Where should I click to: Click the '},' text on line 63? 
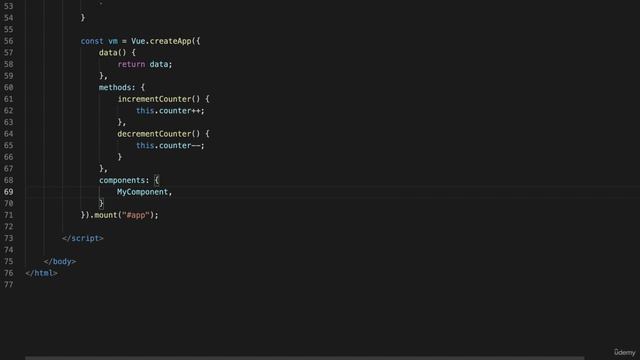coord(122,122)
